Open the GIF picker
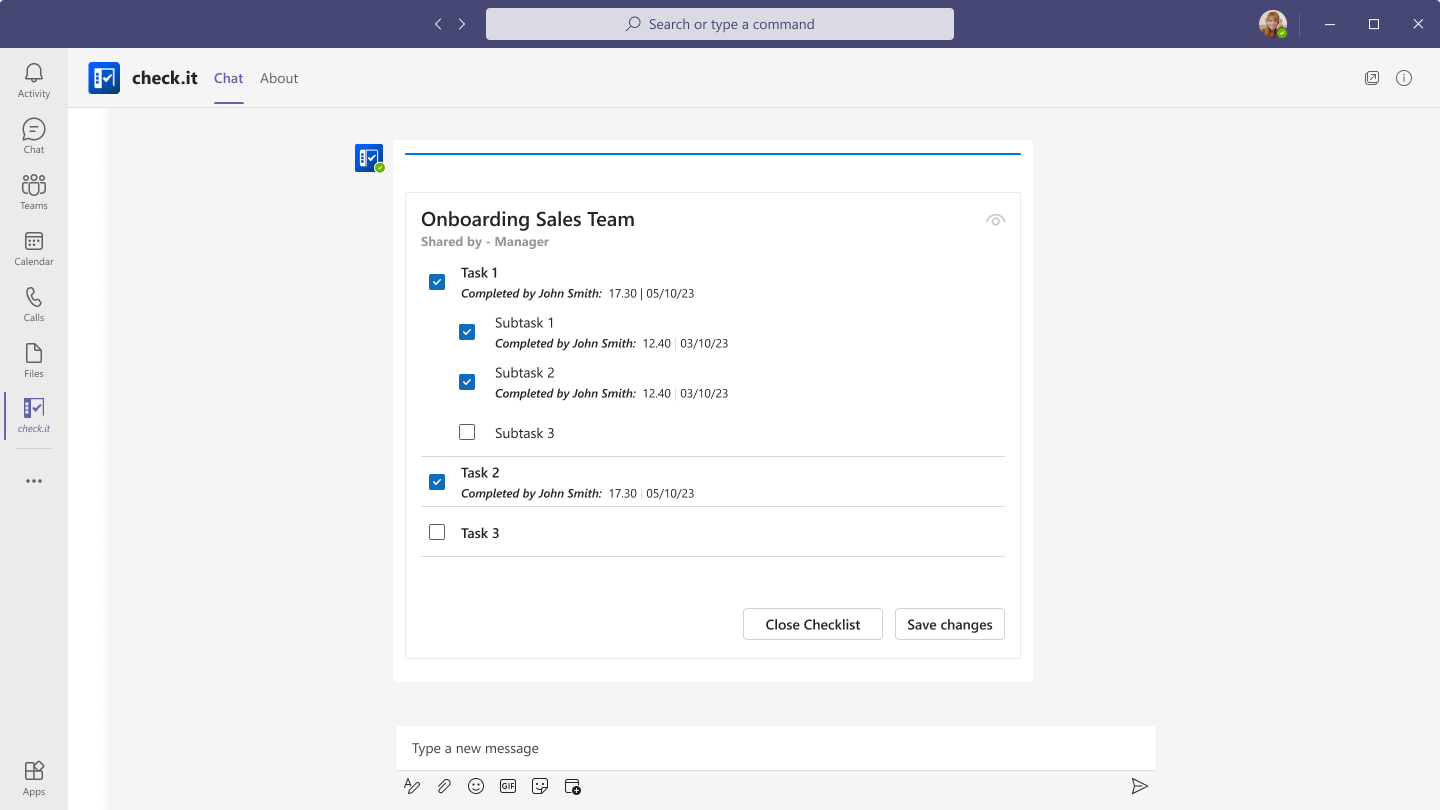This screenshot has height=810, width=1440. tap(508, 786)
